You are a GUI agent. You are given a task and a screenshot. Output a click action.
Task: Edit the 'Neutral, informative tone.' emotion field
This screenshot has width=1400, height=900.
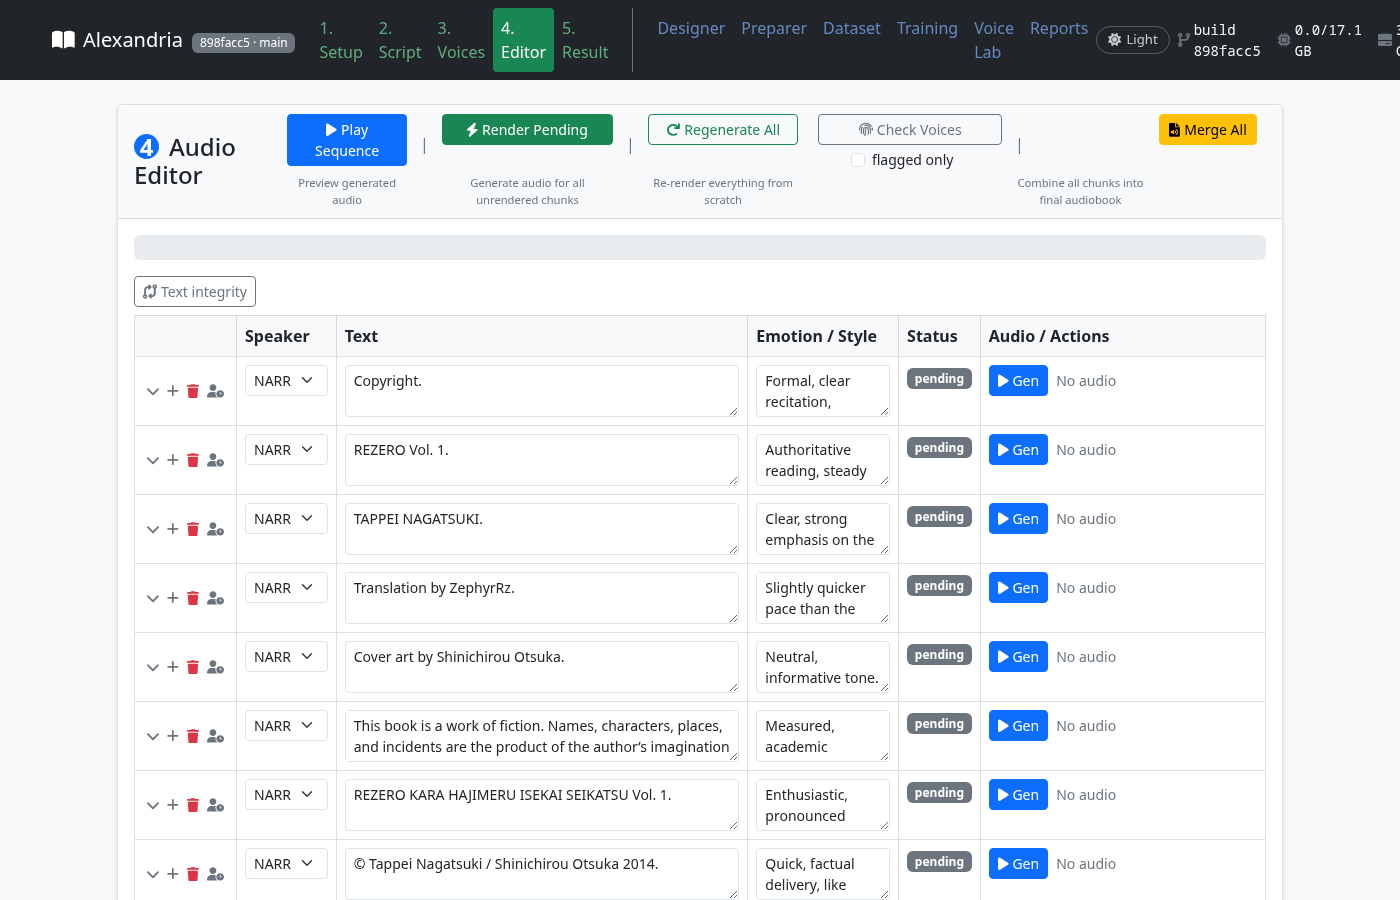tap(823, 667)
